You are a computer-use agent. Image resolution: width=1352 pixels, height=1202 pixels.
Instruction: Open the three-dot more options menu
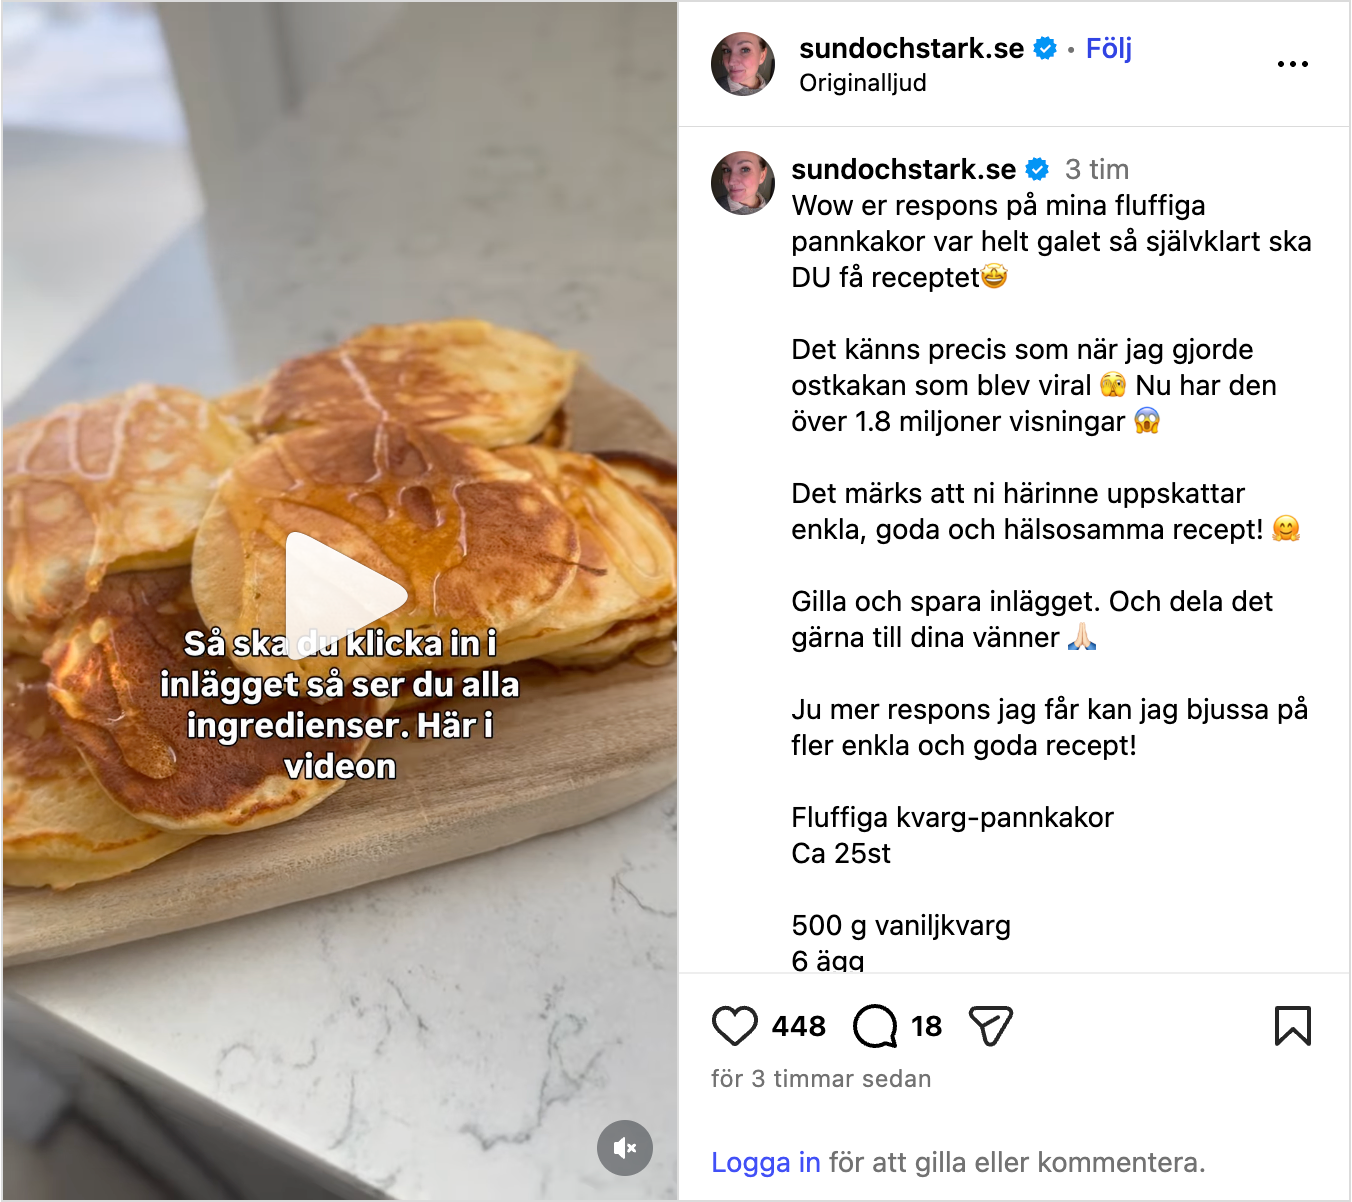pos(1292,64)
